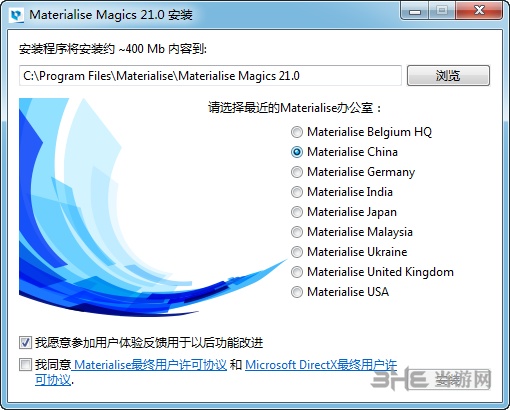Uncheck the user experience feedback checkbox
Image resolution: width=510 pixels, height=410 pixels.
pyautogui.click(x=26, y=343)
